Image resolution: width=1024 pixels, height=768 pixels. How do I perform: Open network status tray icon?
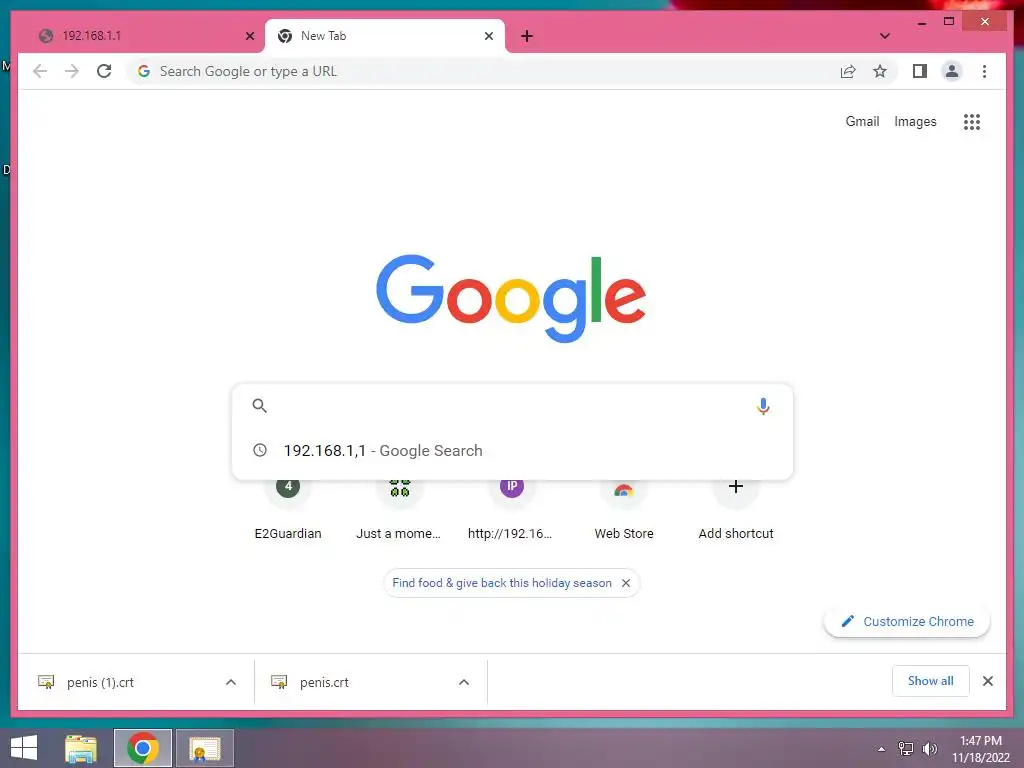pyautogui.click(x=906, y=749)
